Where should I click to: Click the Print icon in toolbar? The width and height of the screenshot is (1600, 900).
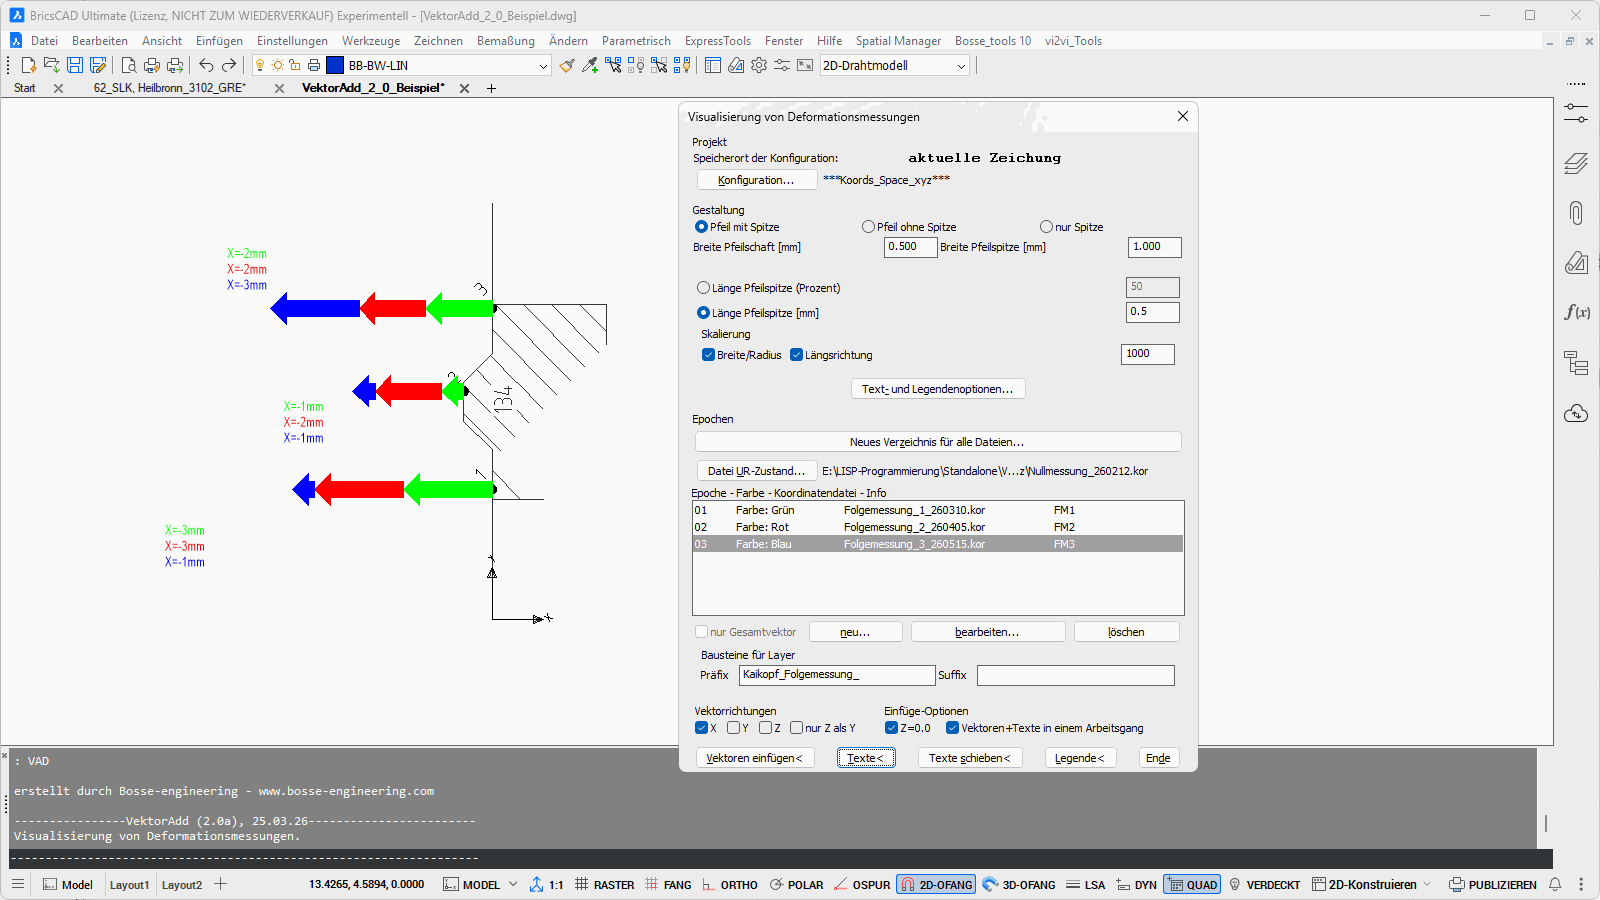151,65
